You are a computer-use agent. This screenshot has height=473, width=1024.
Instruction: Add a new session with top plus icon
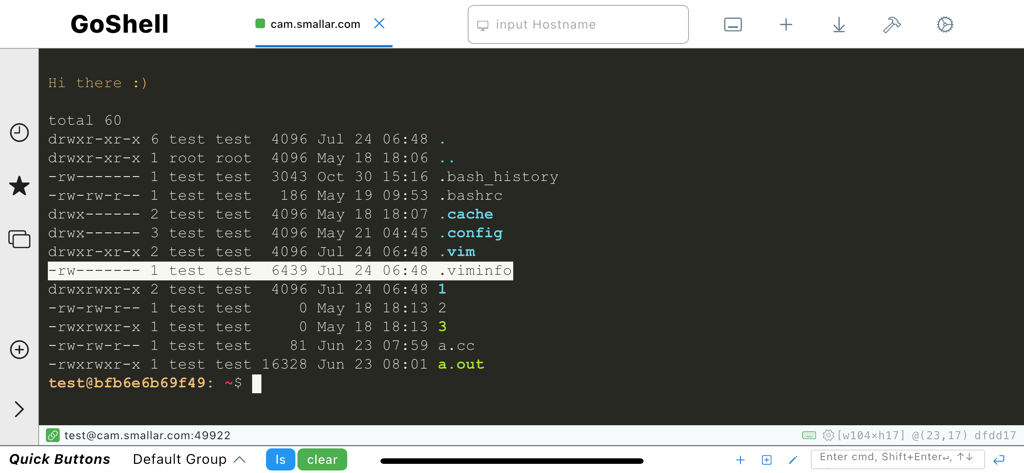click(x=786, y=25)
